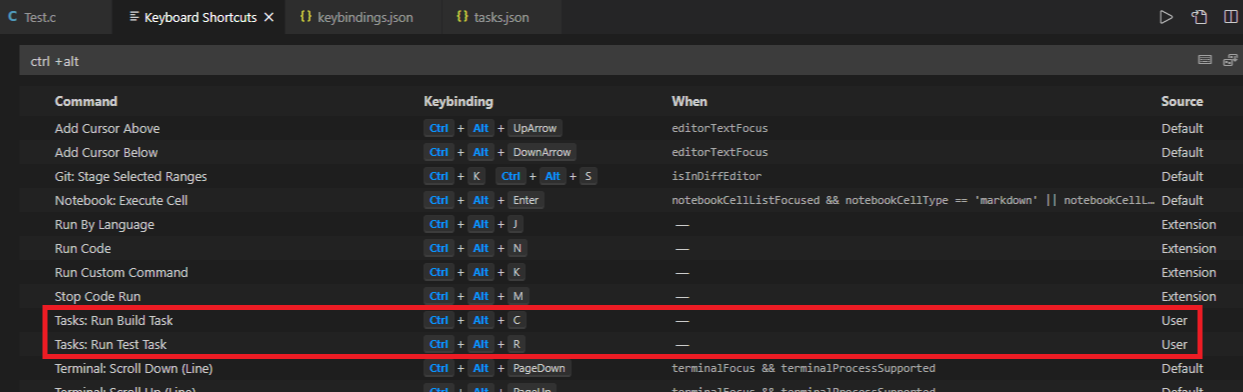The image size is (1243, 392).
Task: Switch to the tasks.json tab
Action: 501,18
